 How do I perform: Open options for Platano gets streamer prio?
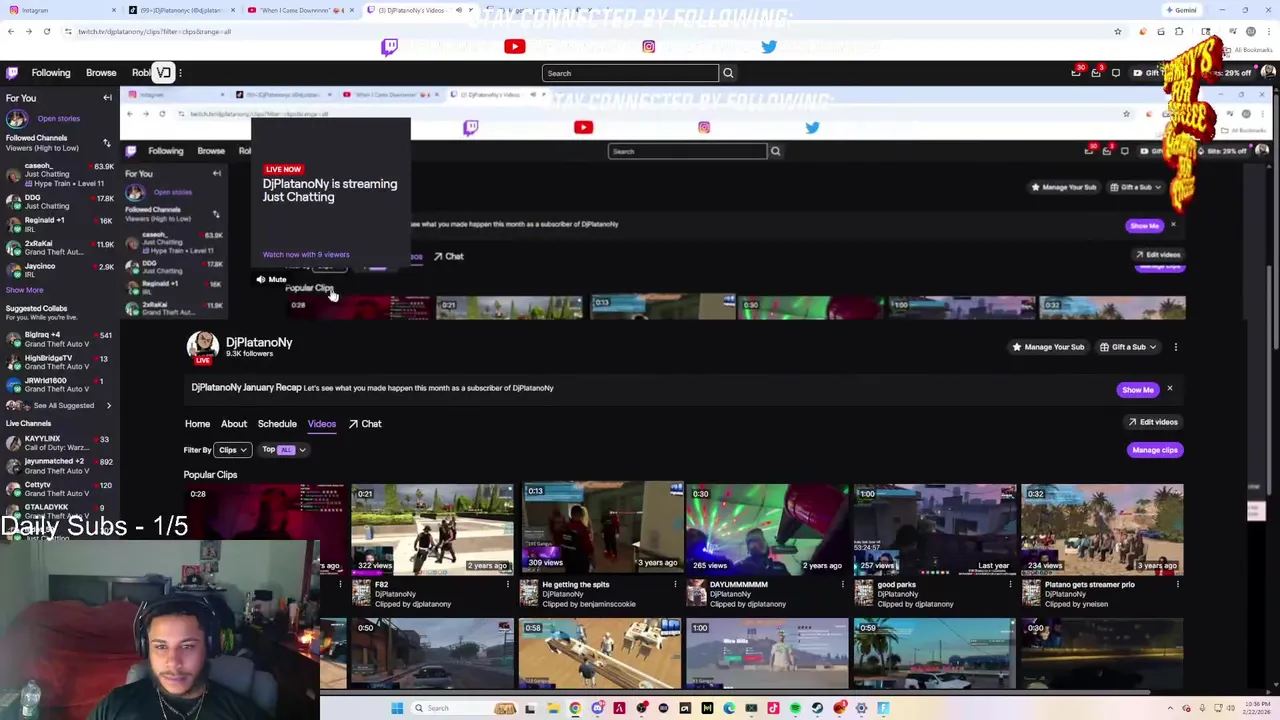(1178, 585)
